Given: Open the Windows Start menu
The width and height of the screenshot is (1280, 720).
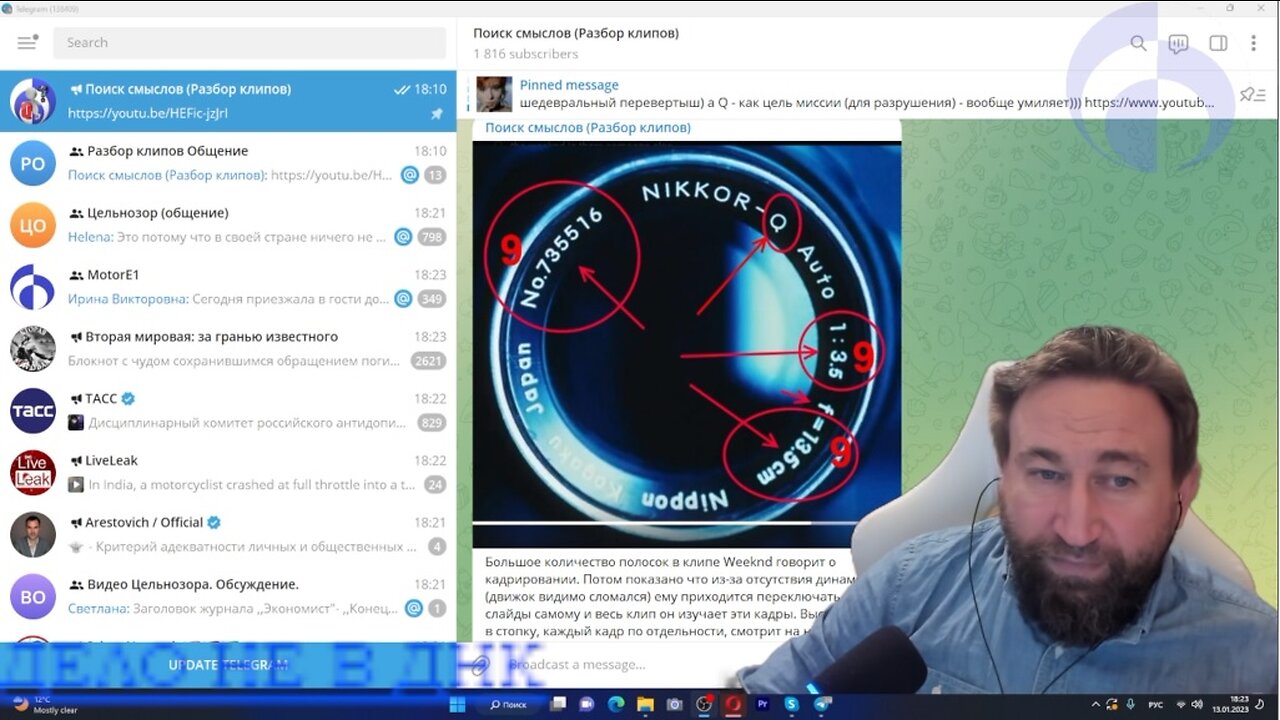Looking at the screenshot, I should 457,704.
